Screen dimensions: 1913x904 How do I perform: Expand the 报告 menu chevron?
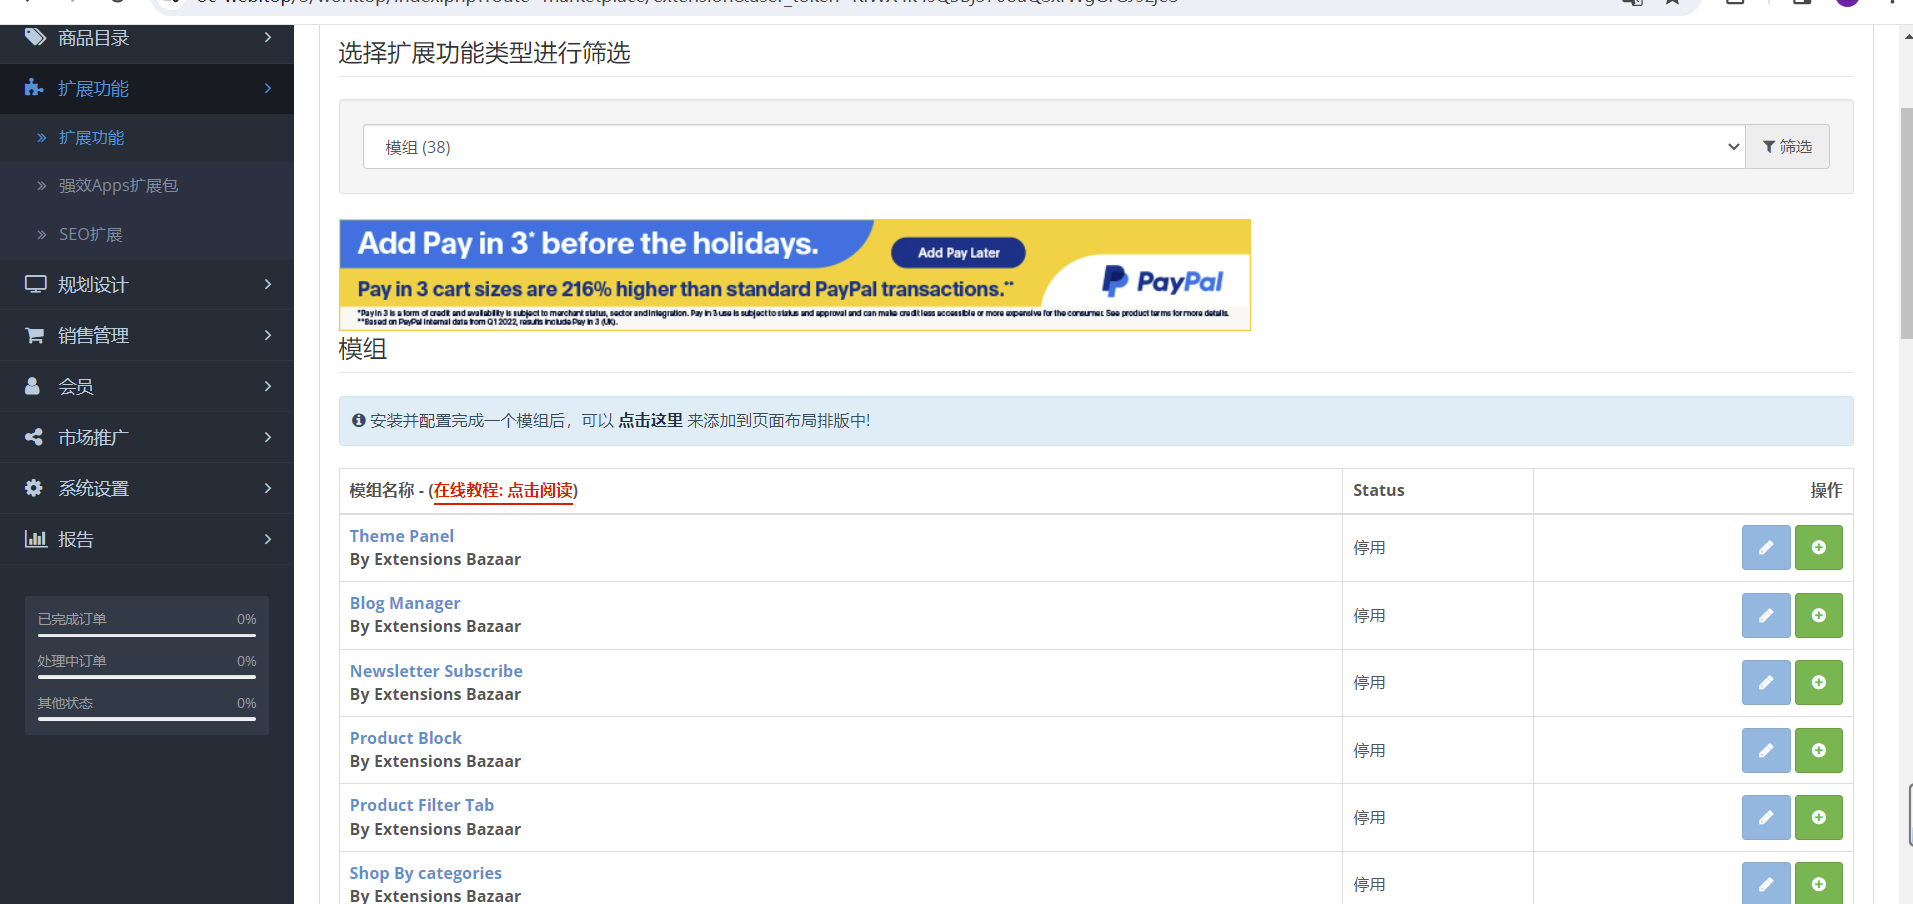[x=268, y=539]
